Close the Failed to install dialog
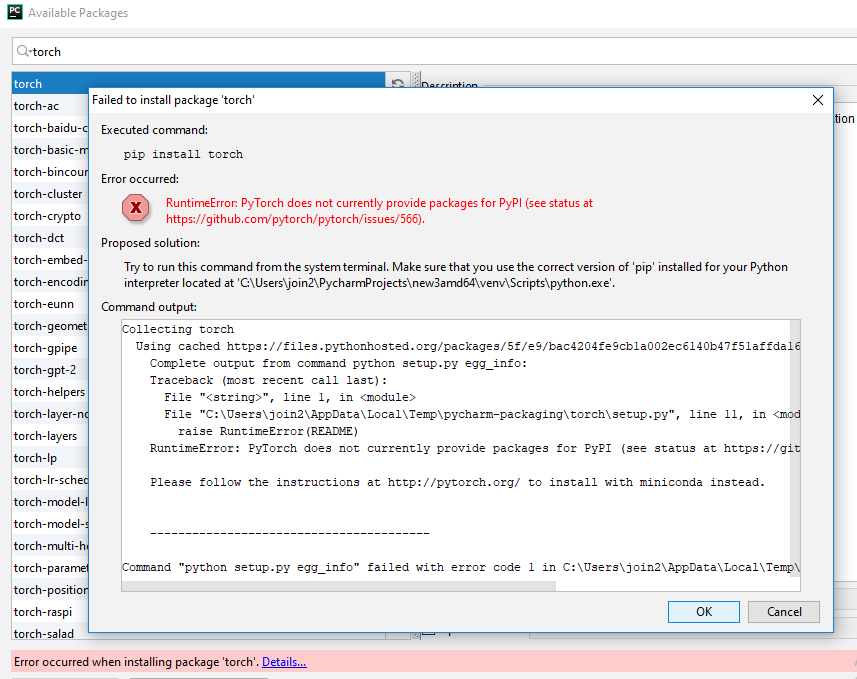 pos(818,100)
